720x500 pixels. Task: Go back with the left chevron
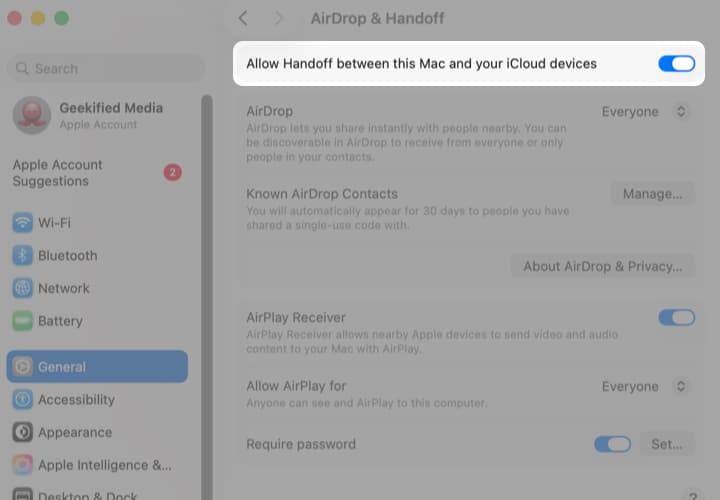[243, 18]
